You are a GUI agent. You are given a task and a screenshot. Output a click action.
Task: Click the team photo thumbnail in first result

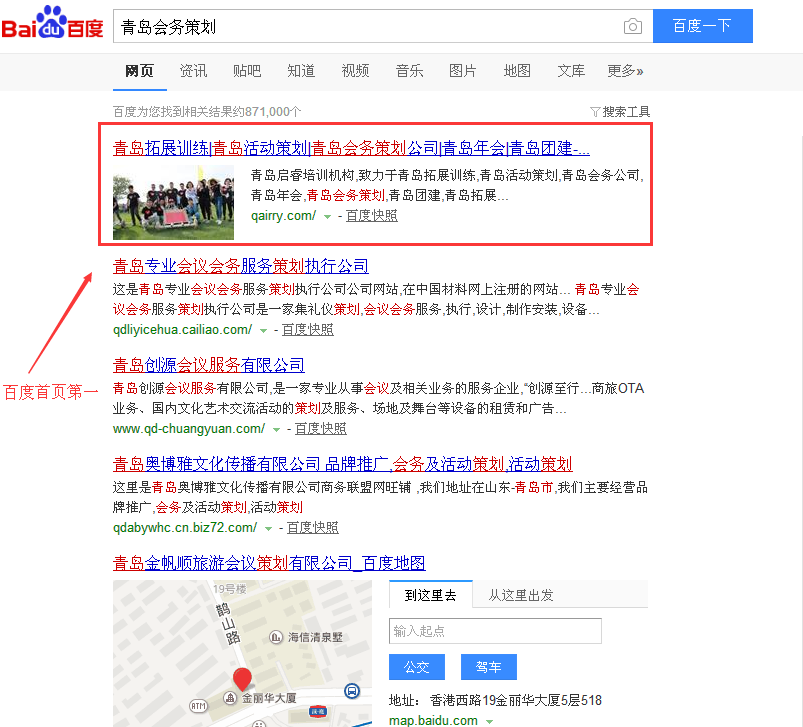175,197
